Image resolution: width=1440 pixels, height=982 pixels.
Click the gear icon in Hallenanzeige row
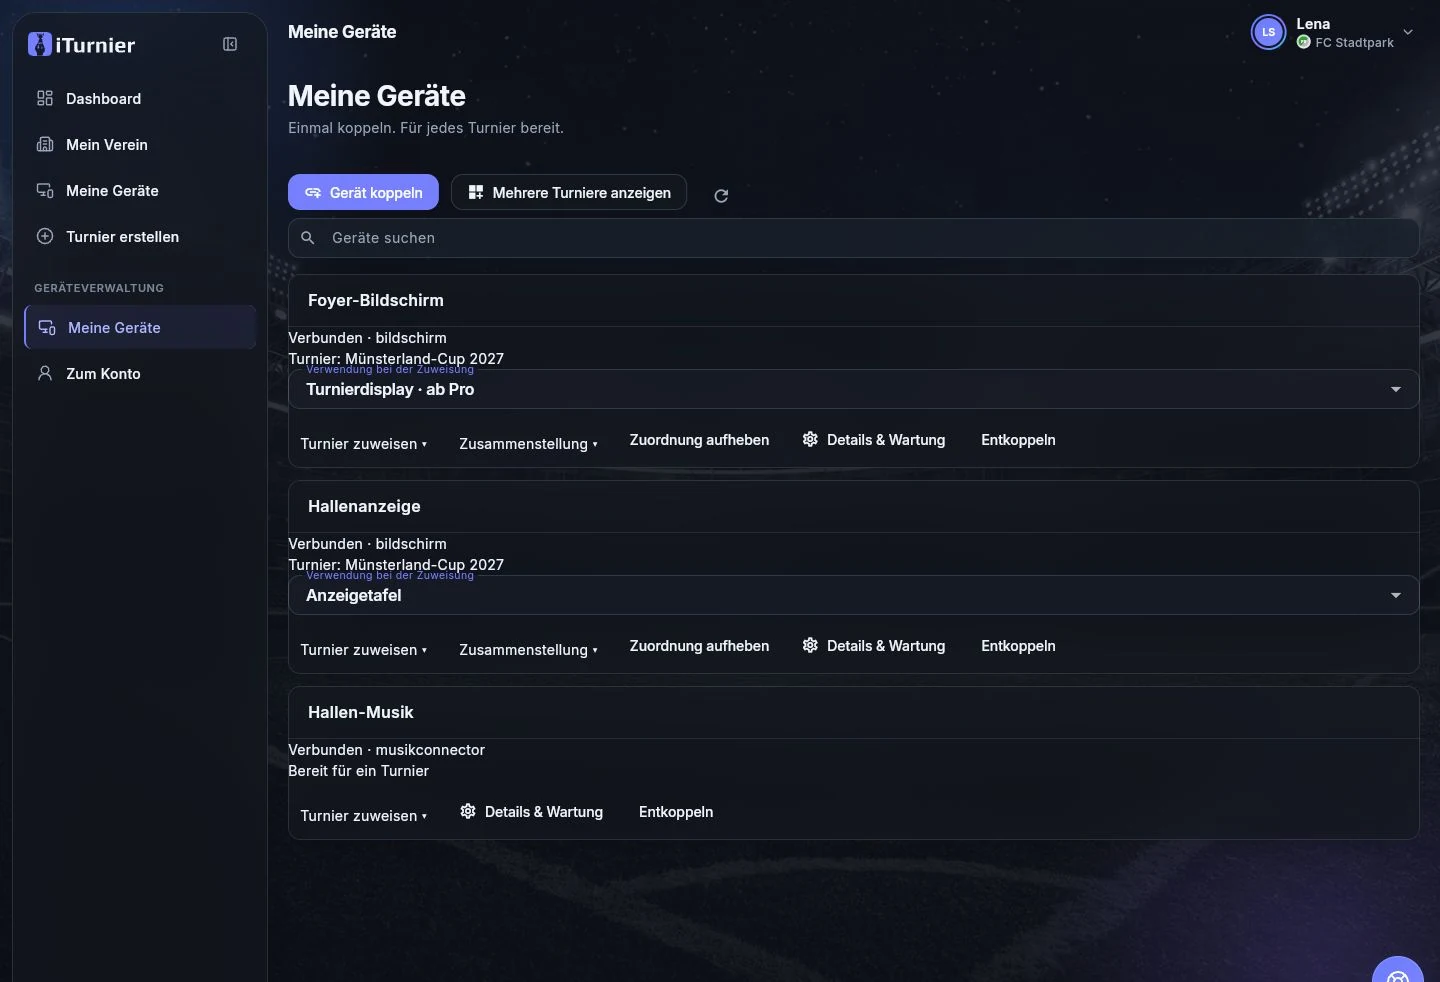pos(810,645)
